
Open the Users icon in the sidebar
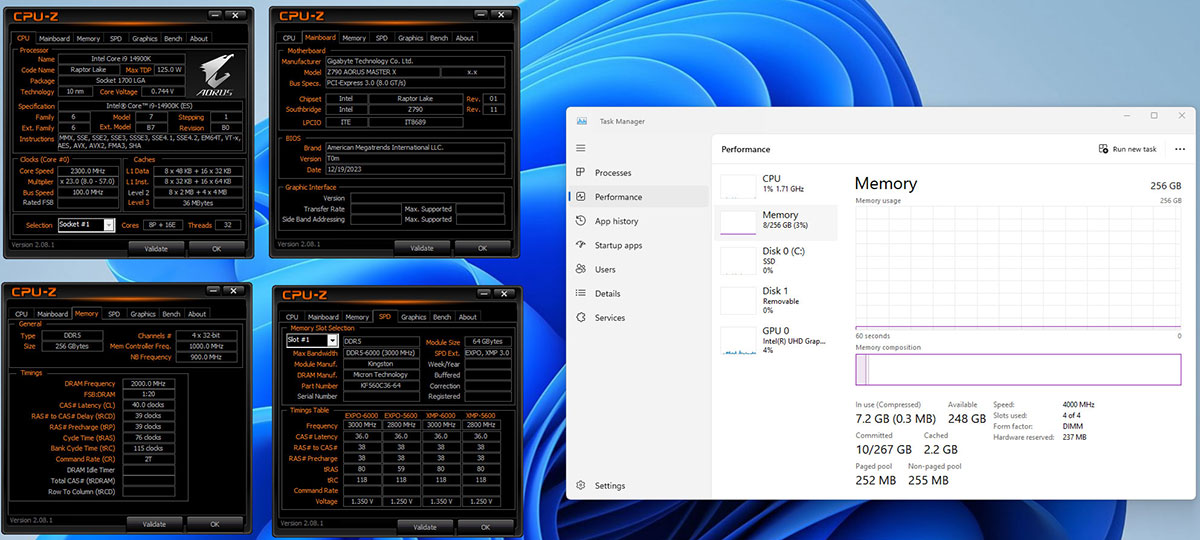coord(582,269)
